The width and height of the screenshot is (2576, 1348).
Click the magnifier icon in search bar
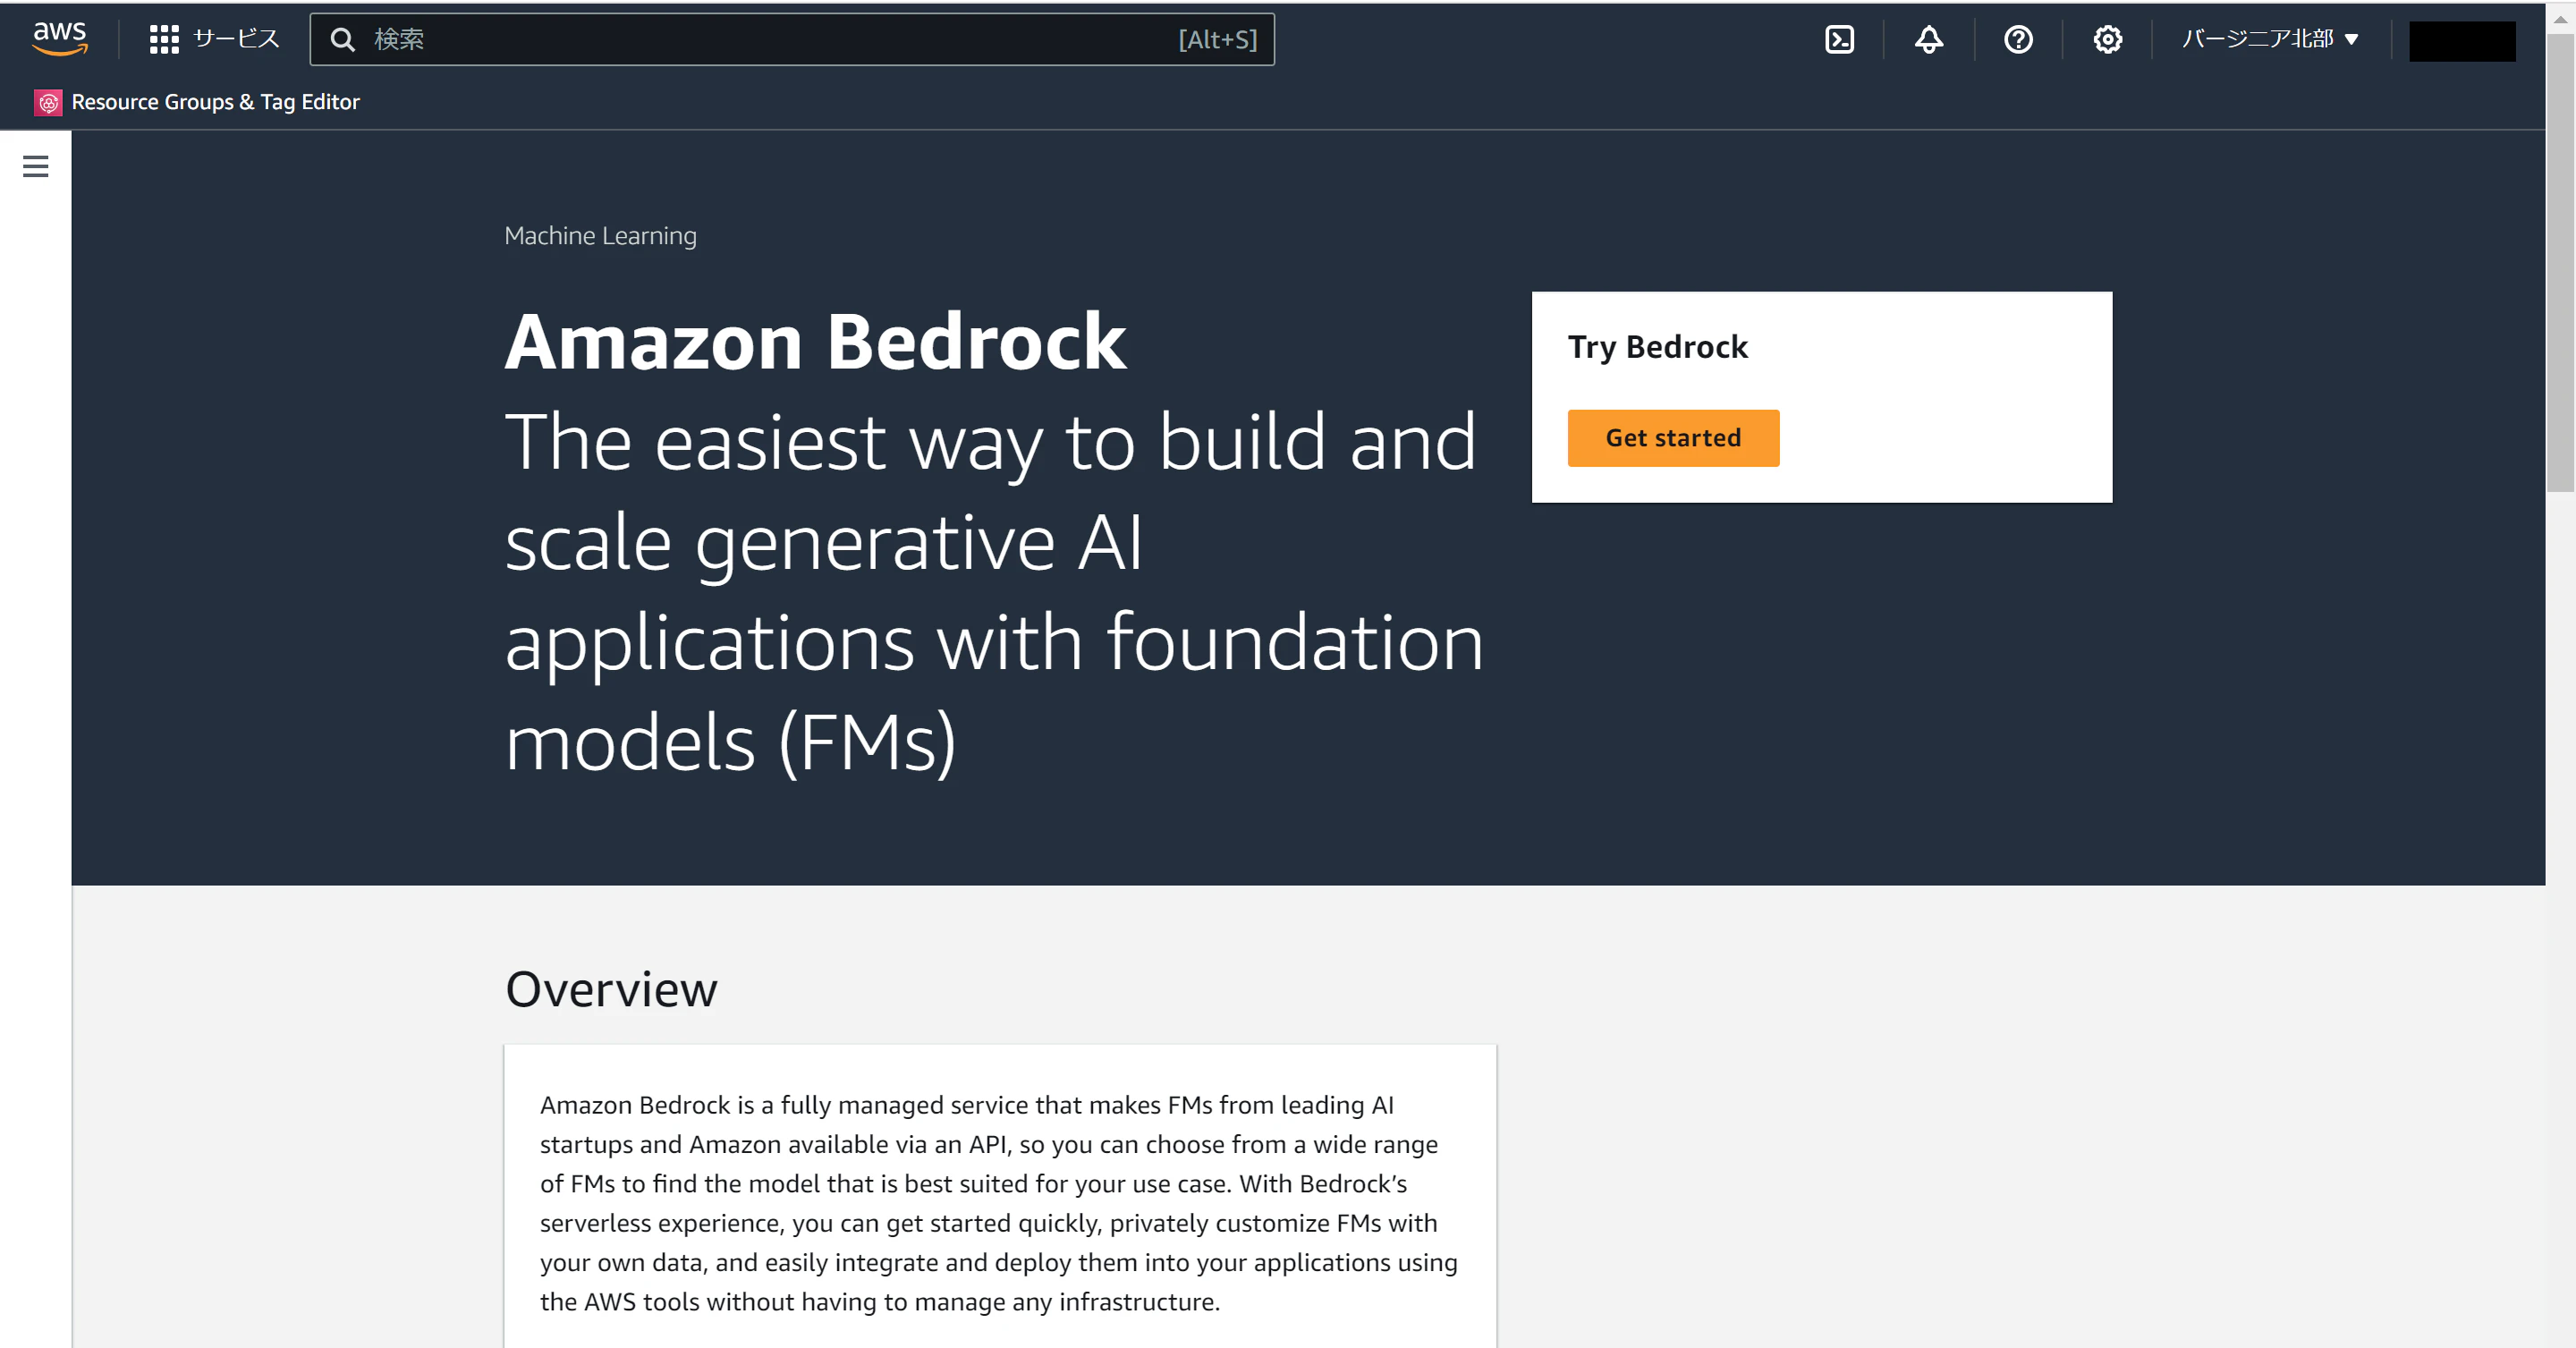pos(343,40)
